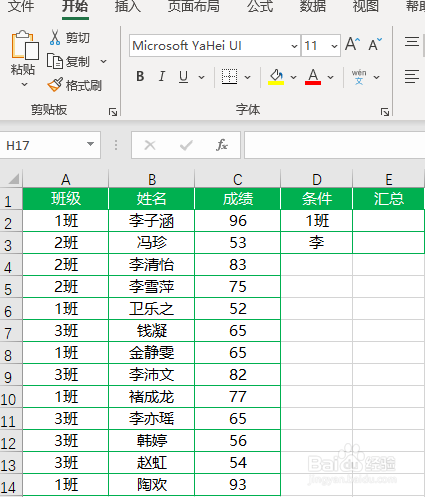
Task: Switch to the 插入 tab
Action: click(x=128, y=6)
